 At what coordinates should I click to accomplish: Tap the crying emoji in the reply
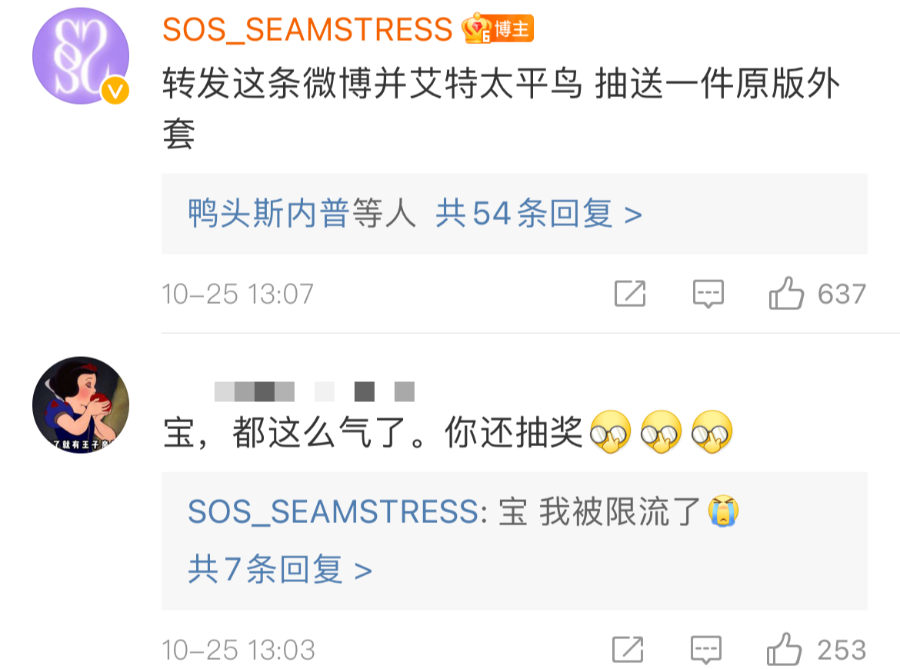point(723,511)
